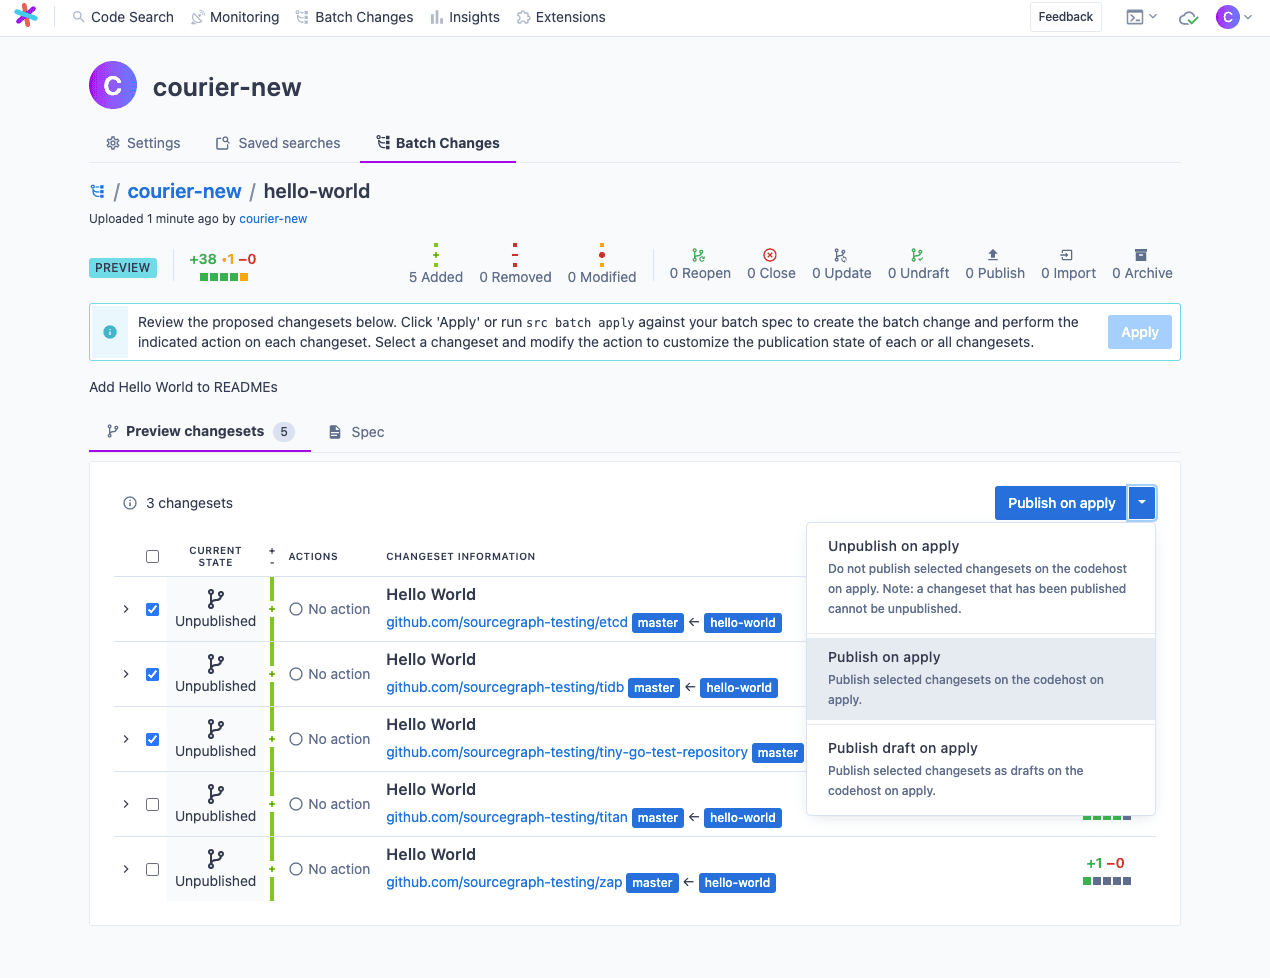Open the Saved searches tab

[278, 143]
